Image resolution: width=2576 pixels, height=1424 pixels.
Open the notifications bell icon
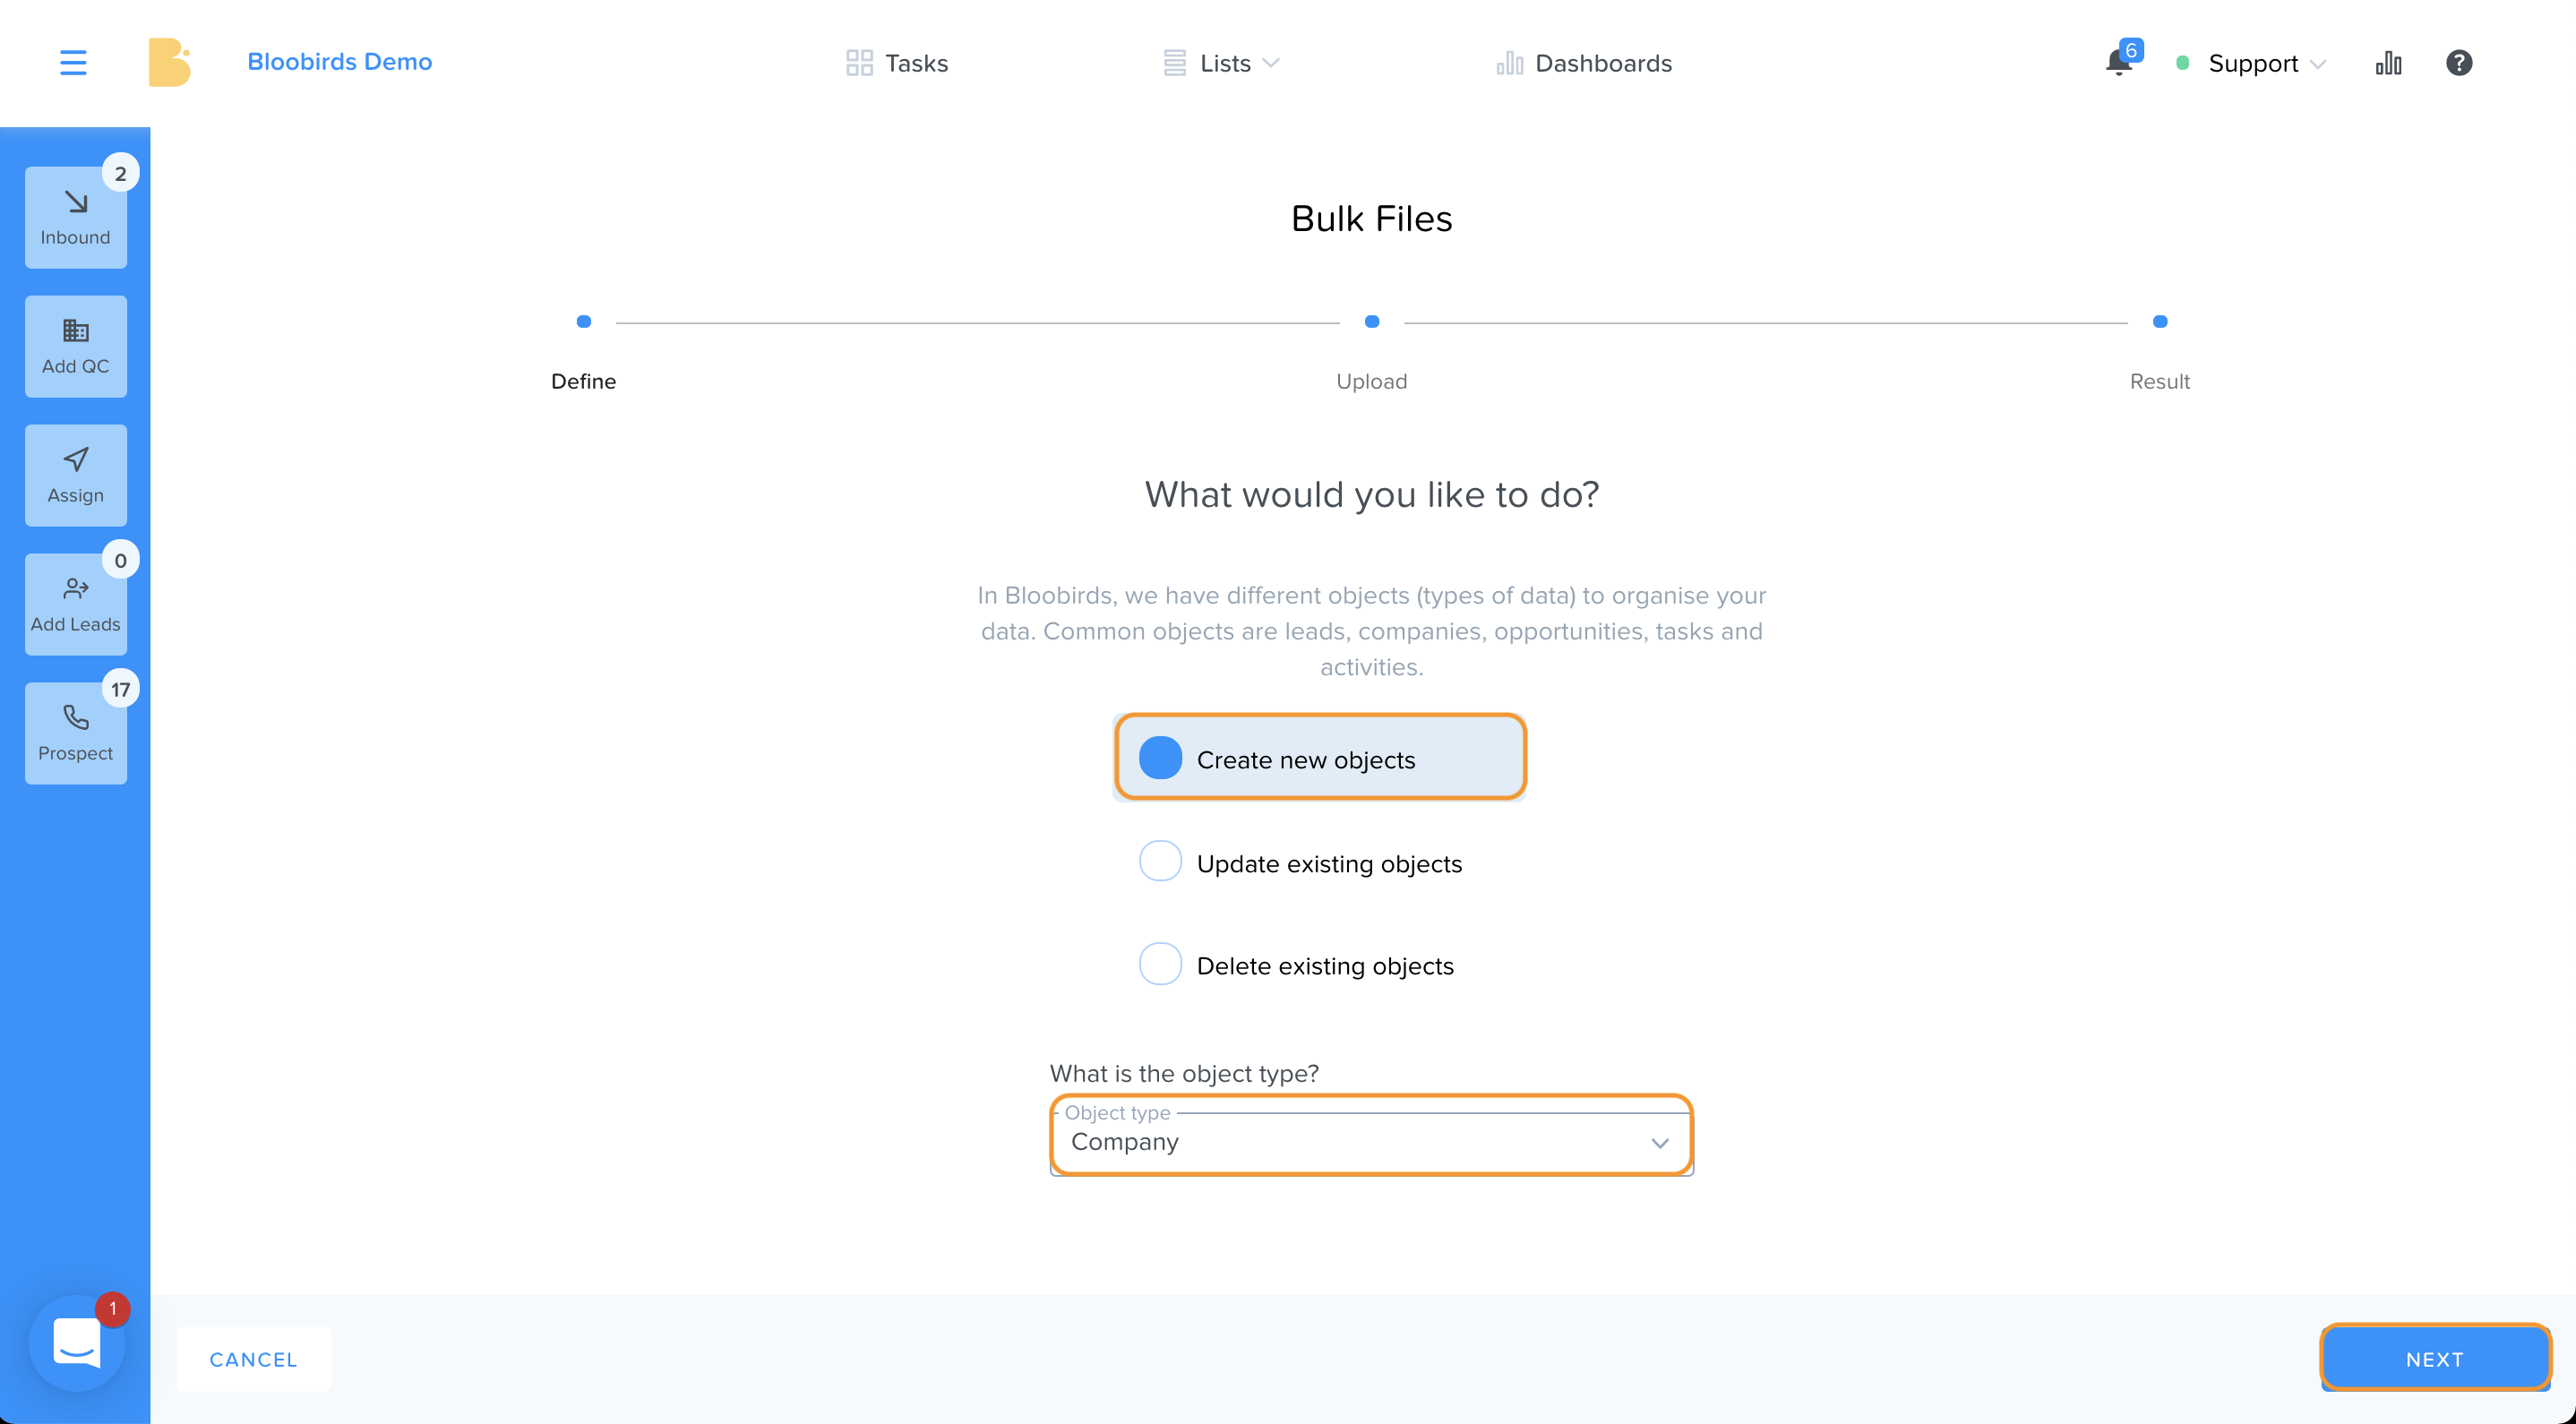pos(2118,62)
